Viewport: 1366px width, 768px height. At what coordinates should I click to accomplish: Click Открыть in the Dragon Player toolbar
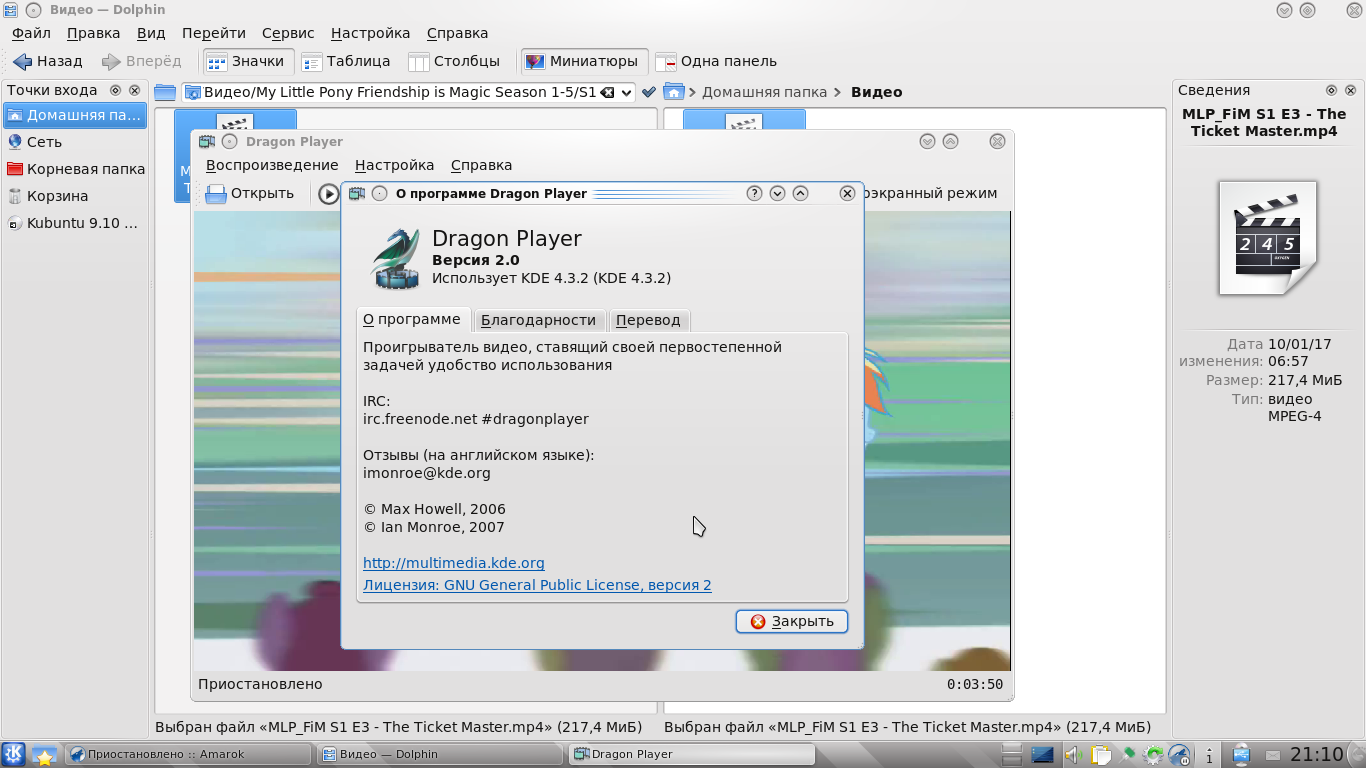250,193
